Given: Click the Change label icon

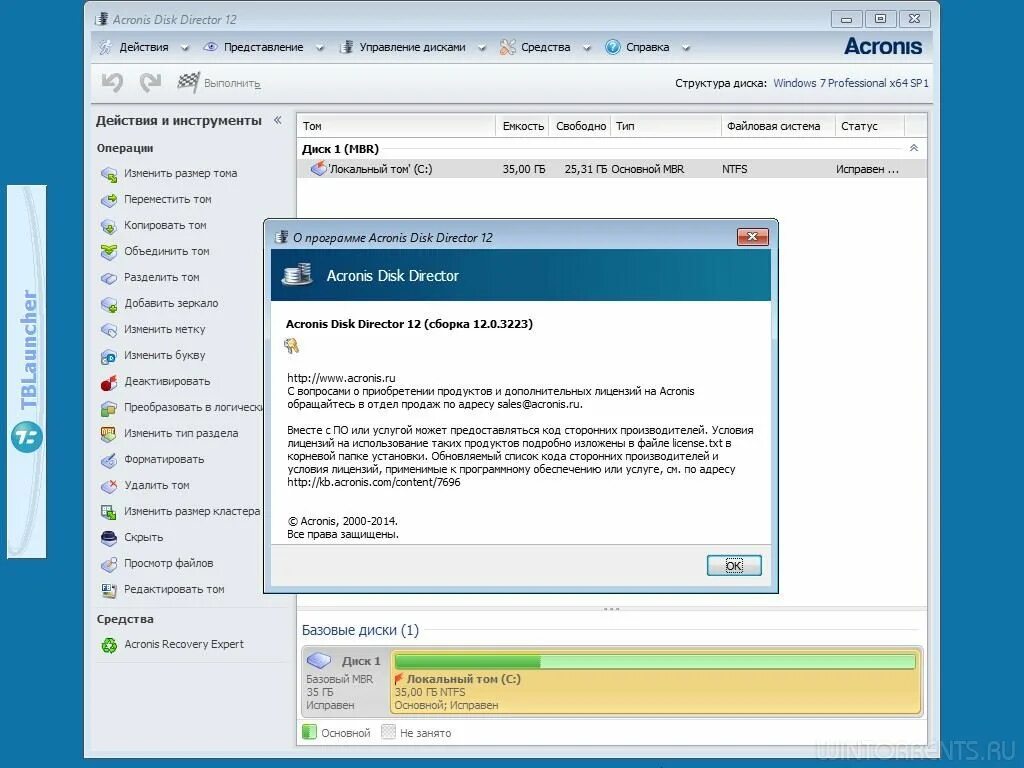Looking at the screenshot, I should click(108, 330).
